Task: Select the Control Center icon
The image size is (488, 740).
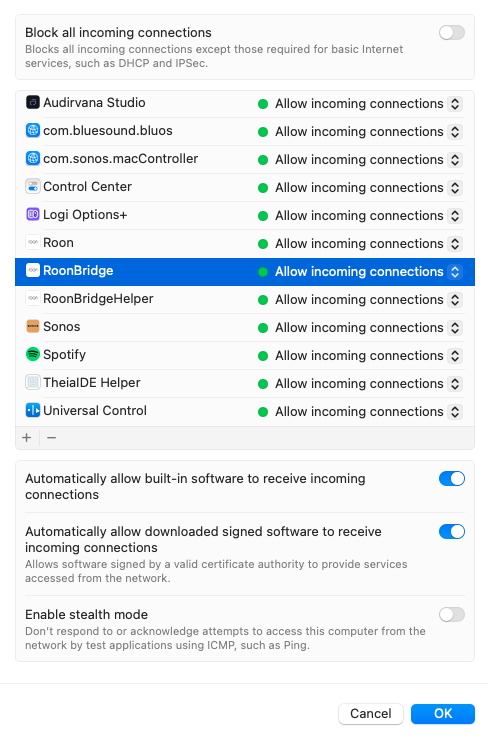Action: point(33,186)
